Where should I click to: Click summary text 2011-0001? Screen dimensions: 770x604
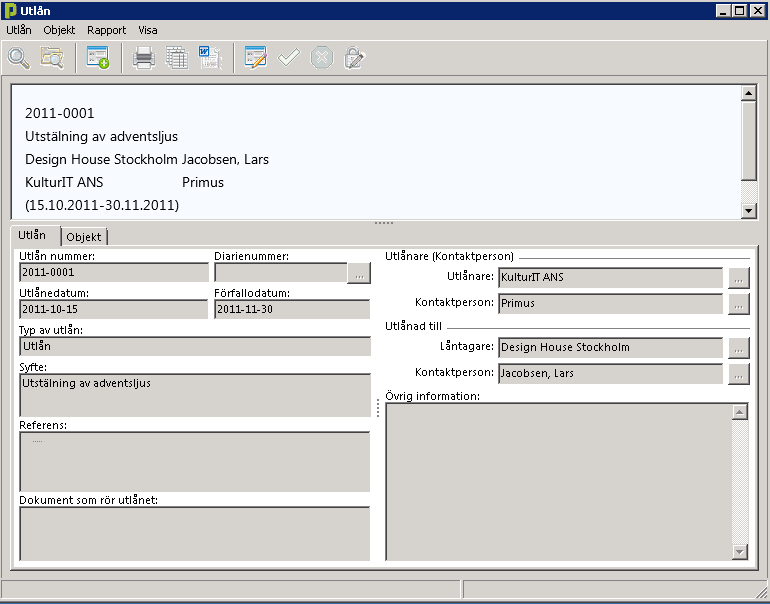coord(59,113)
